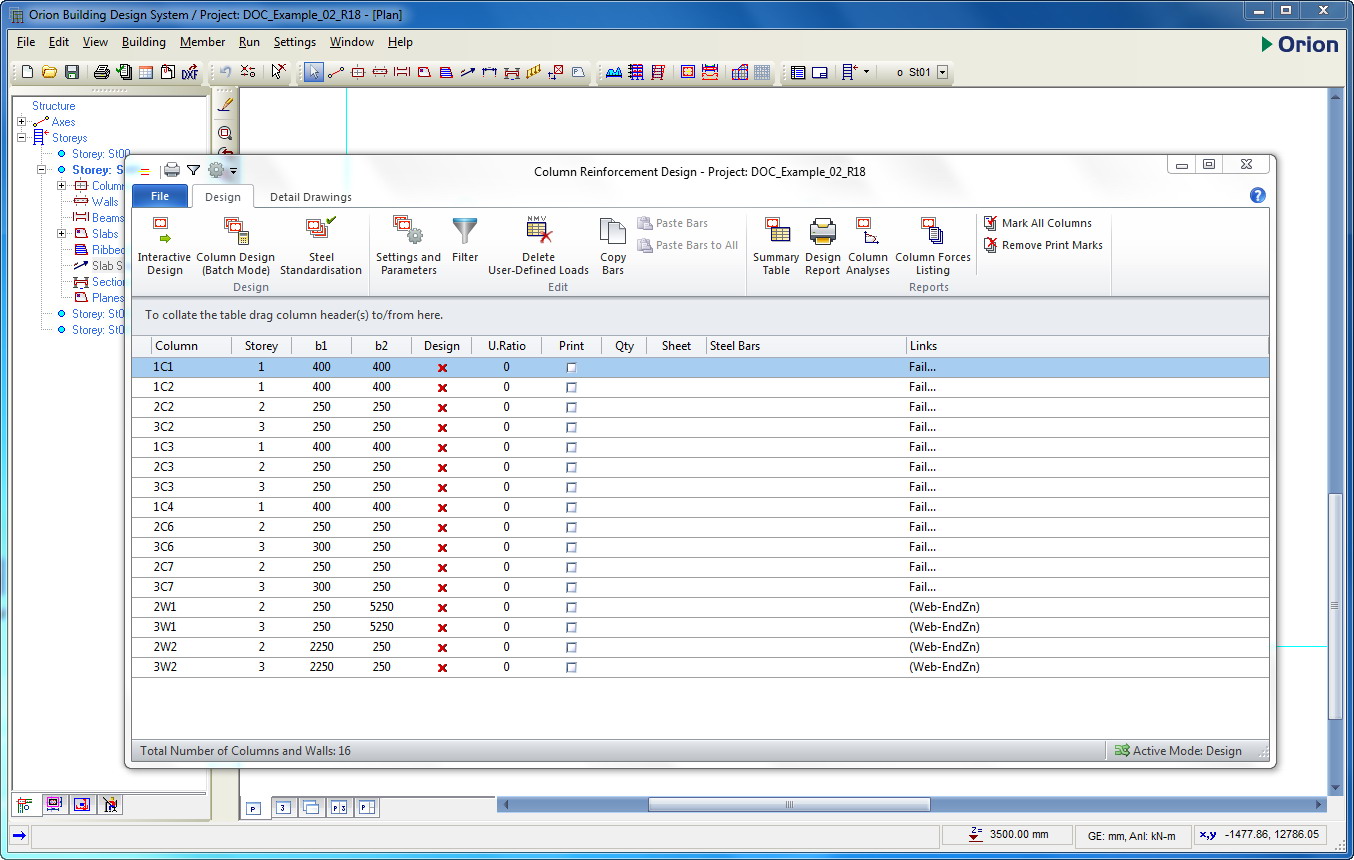The image size is (1354, 860).
Task: Expand the Columns tree node
Action: point(62,186)
